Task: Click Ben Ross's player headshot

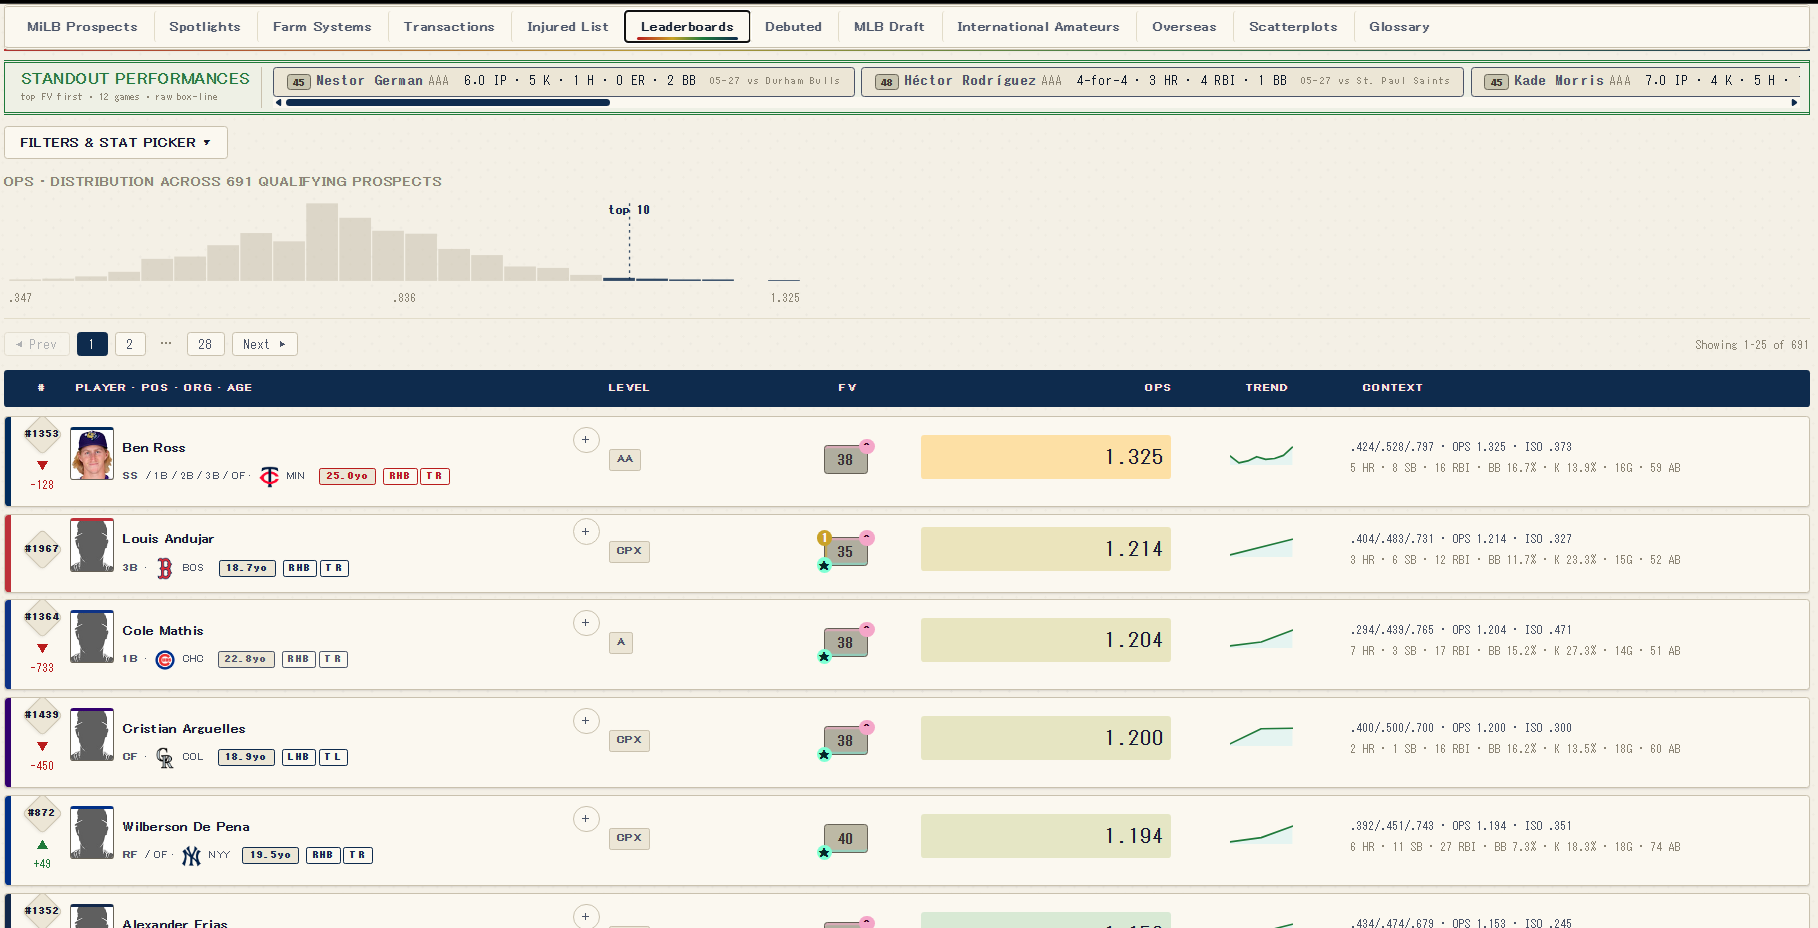Action: [92, 453]
